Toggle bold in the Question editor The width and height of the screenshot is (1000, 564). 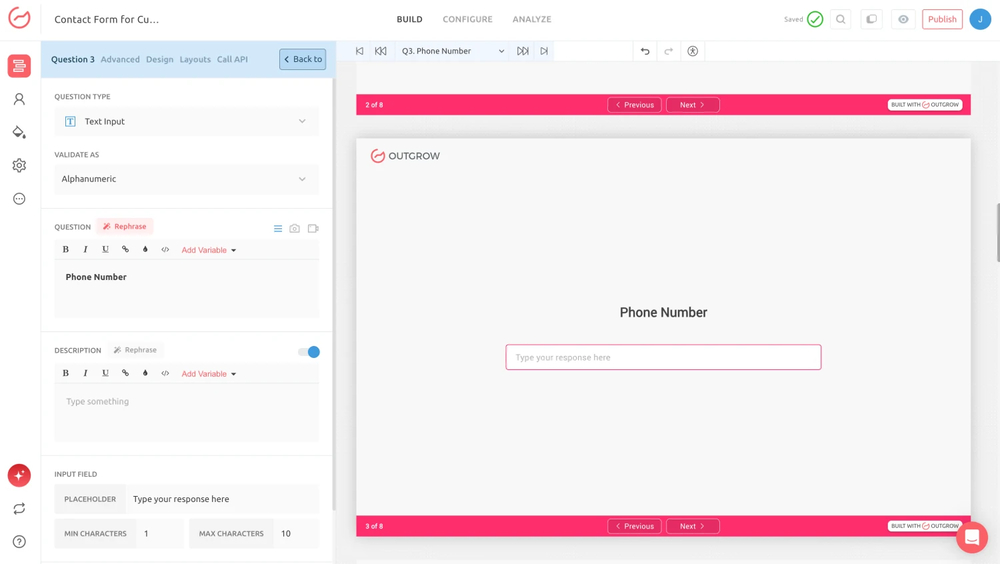pyautogui.click(x=66, y=250)
